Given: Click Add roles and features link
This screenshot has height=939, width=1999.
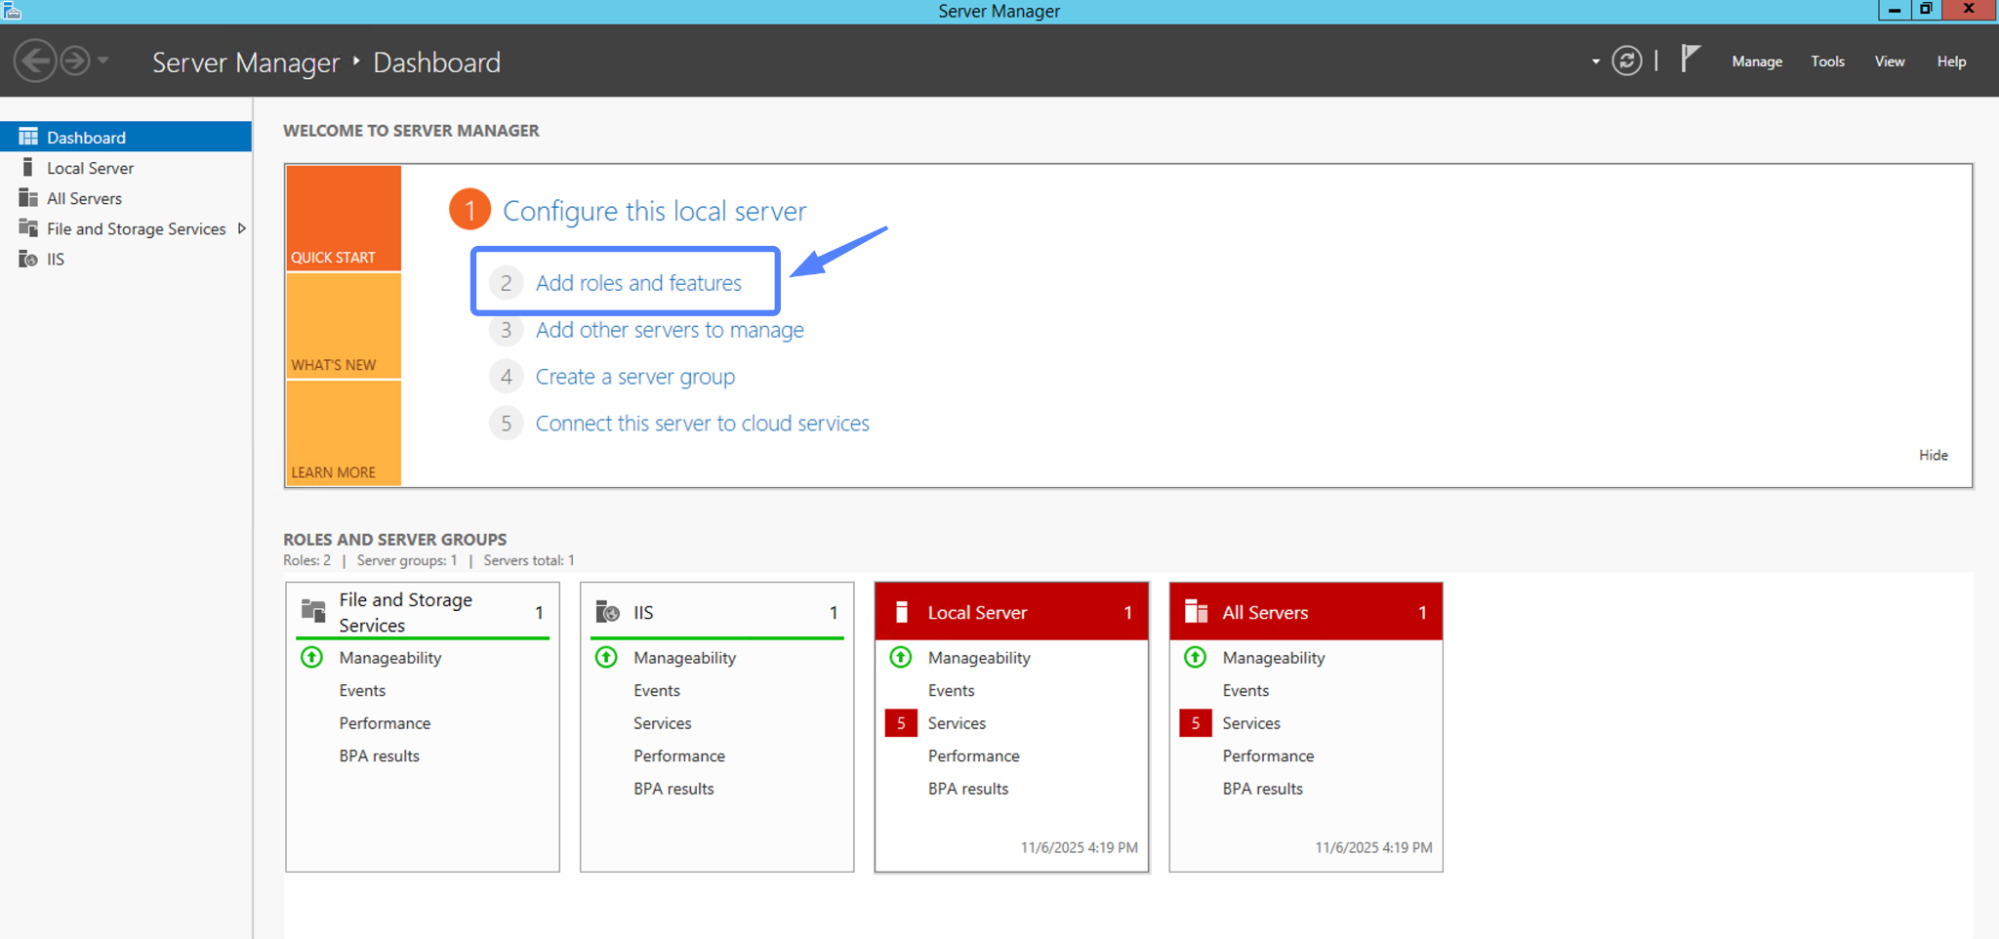Looking at the screenshot, I should coord(638,283).
